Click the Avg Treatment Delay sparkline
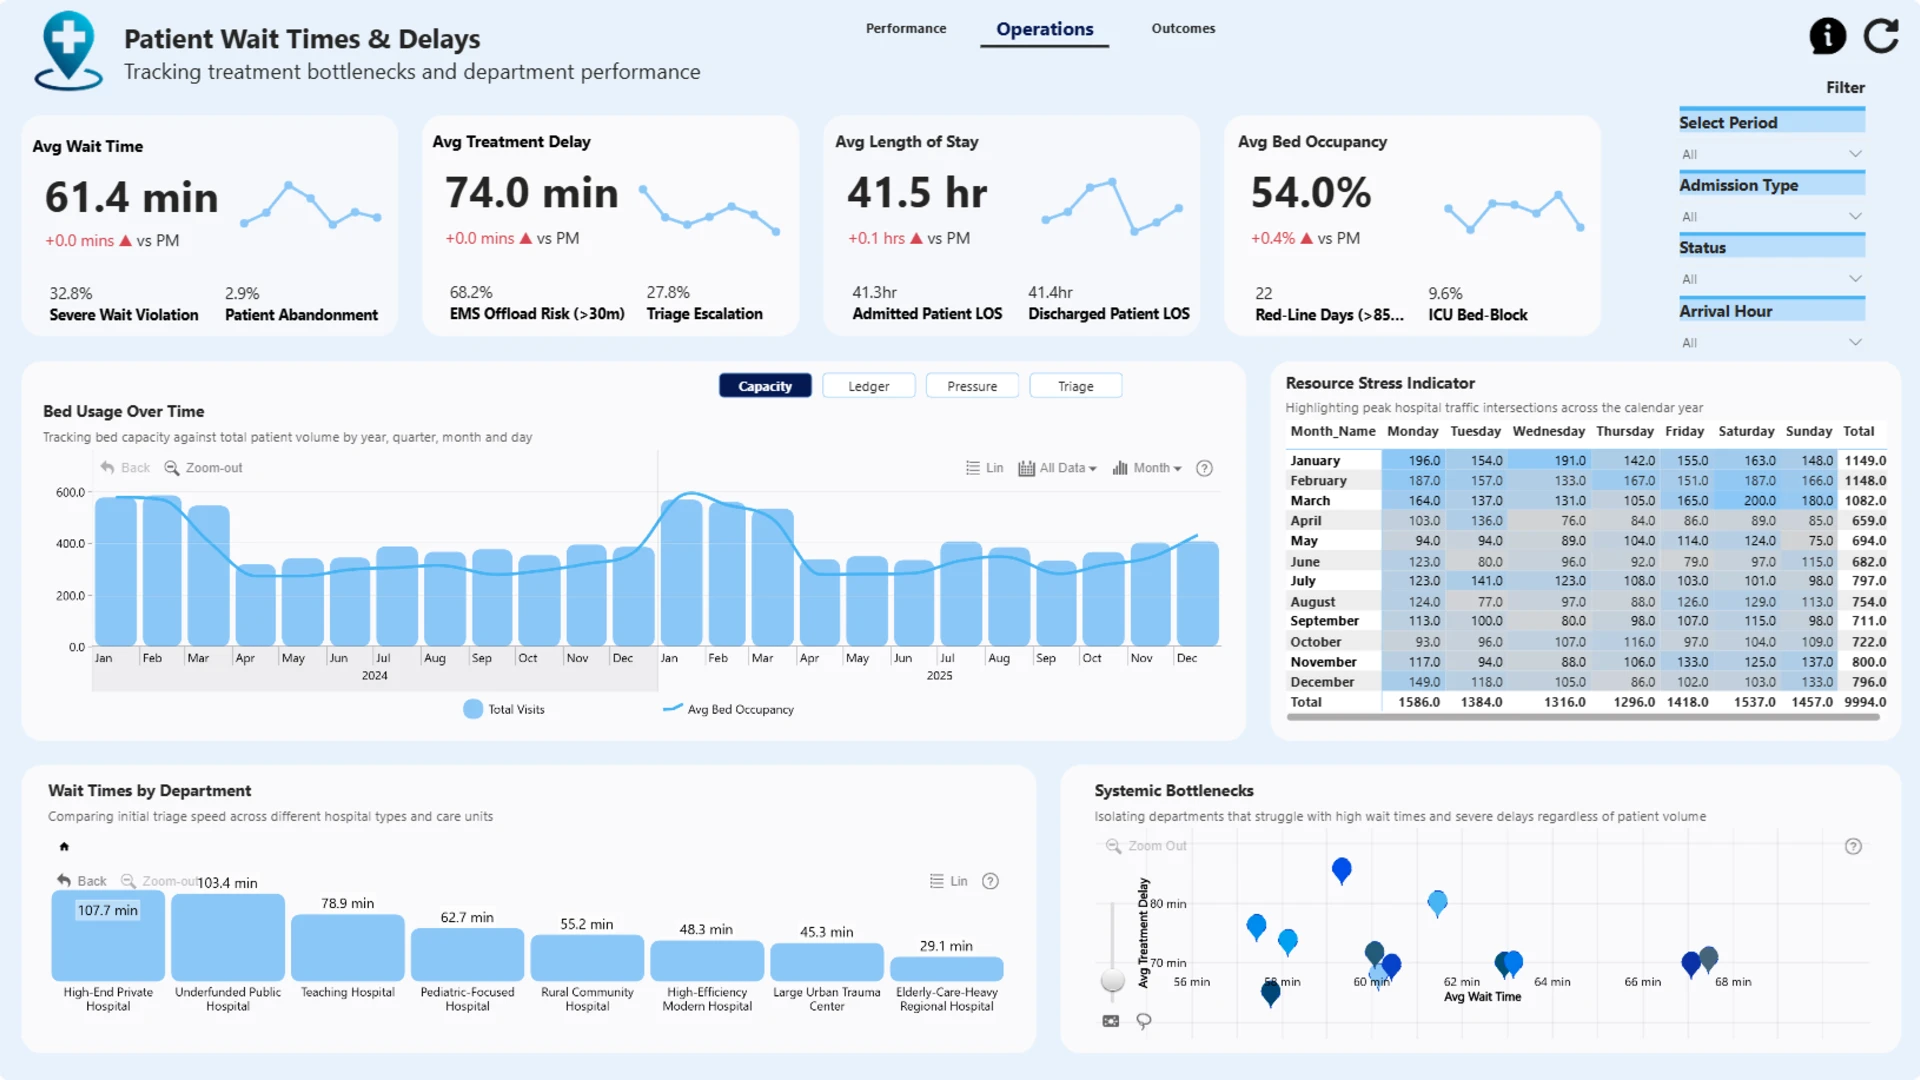This screenshot has width=1920, height=1080. (709, 210)
